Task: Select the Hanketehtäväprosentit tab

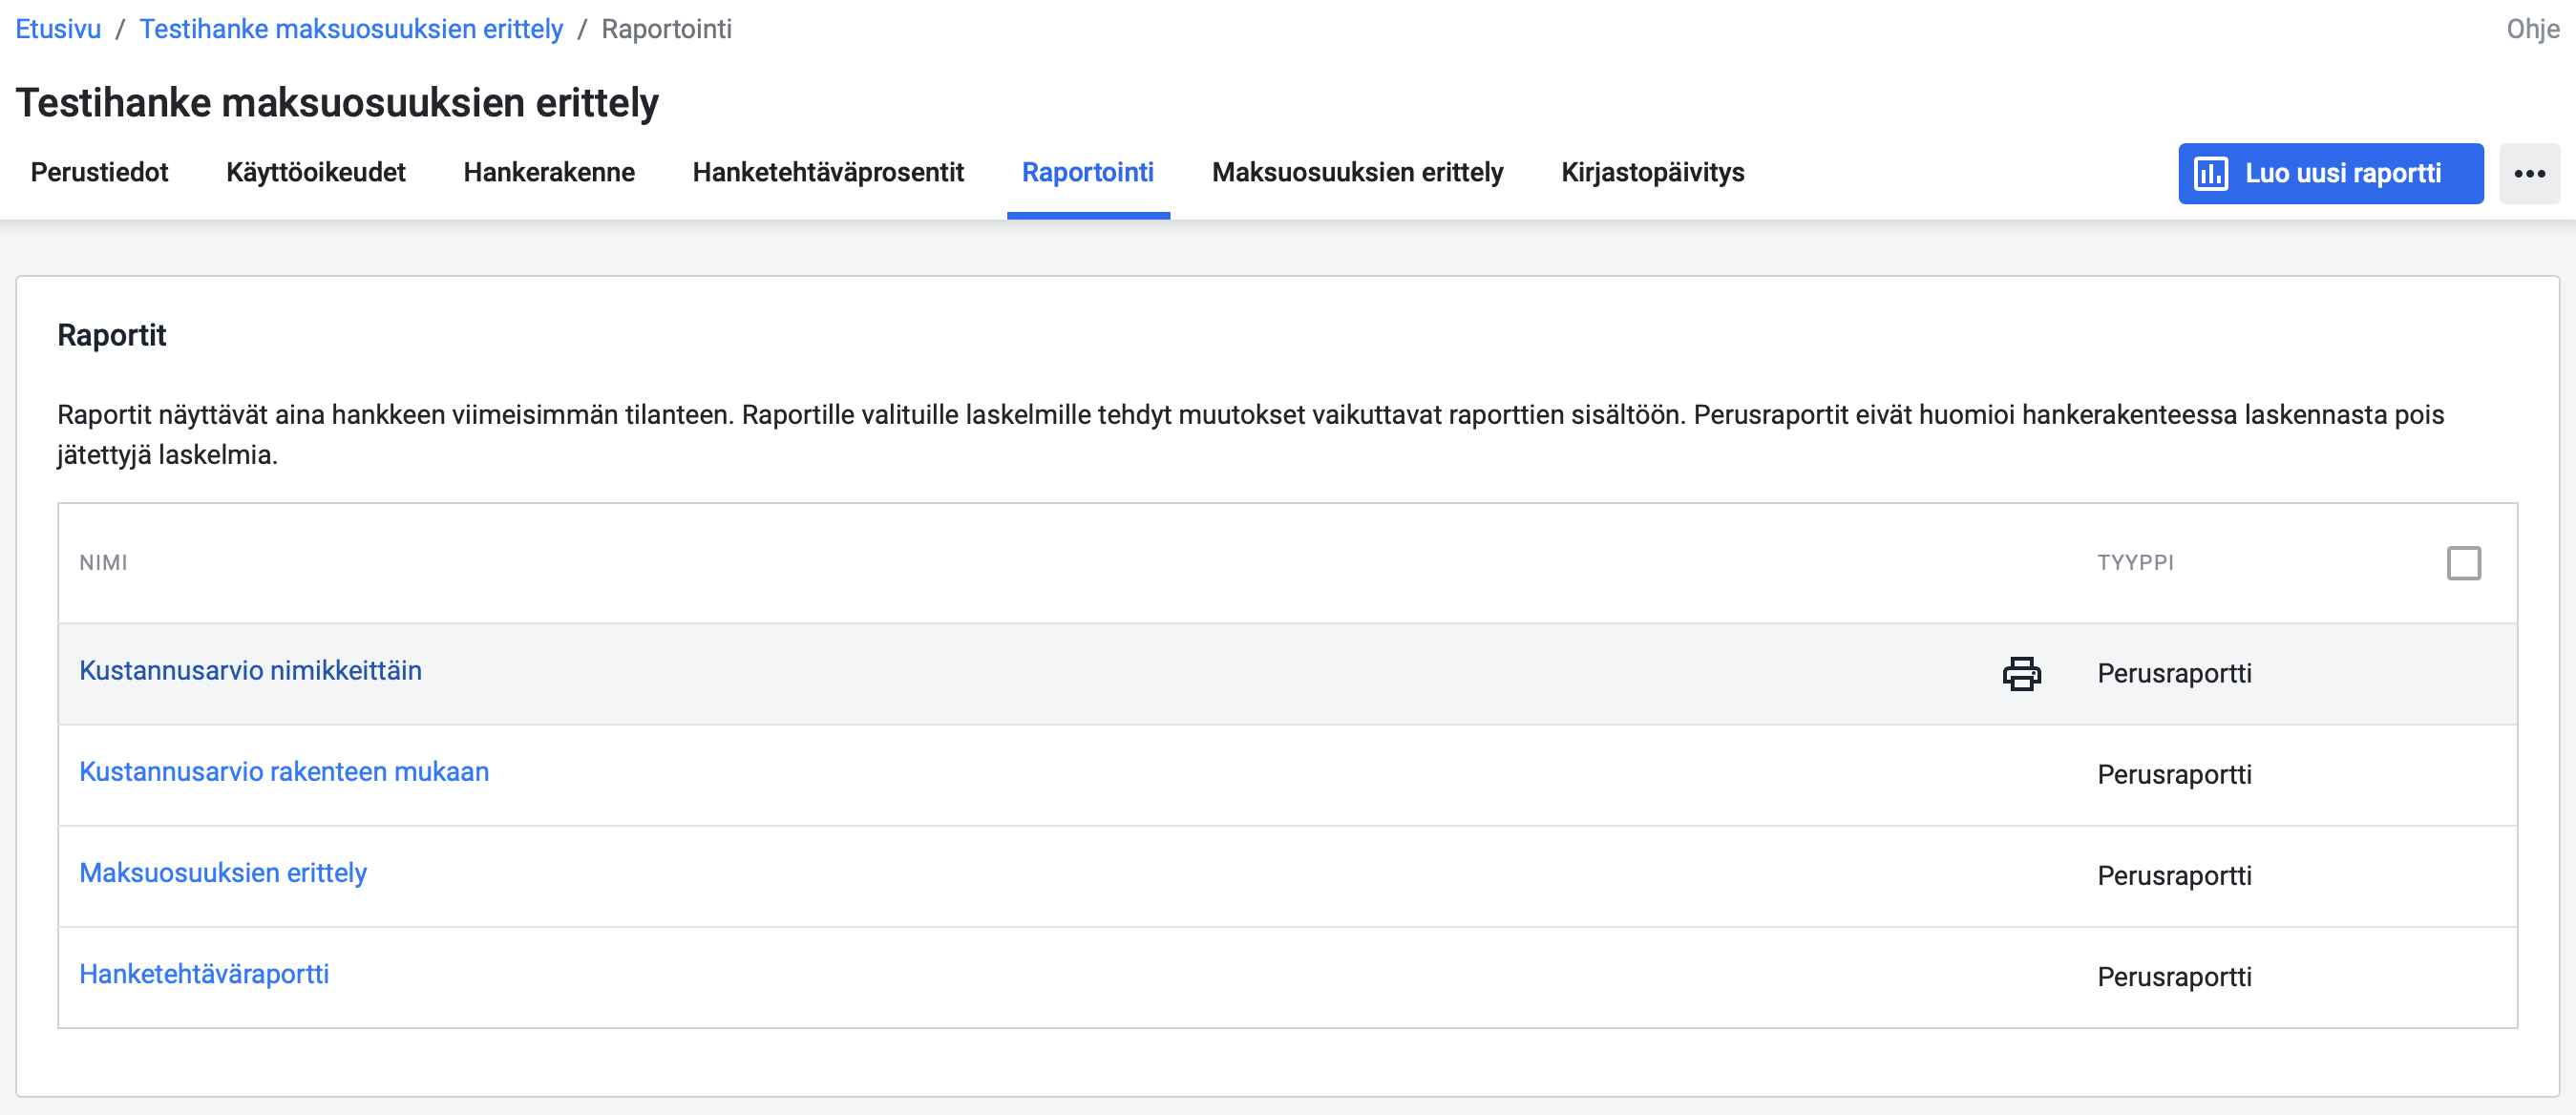Action: pos(828,172)
